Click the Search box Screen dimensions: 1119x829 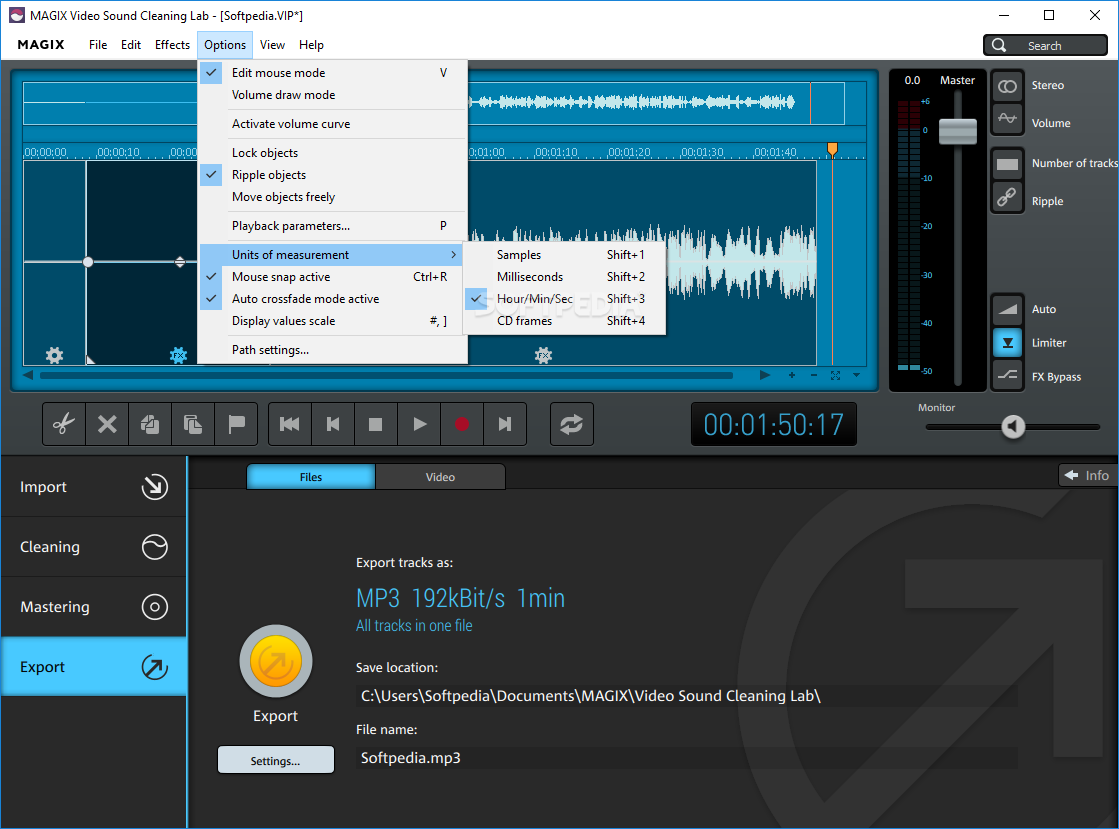1045,46
